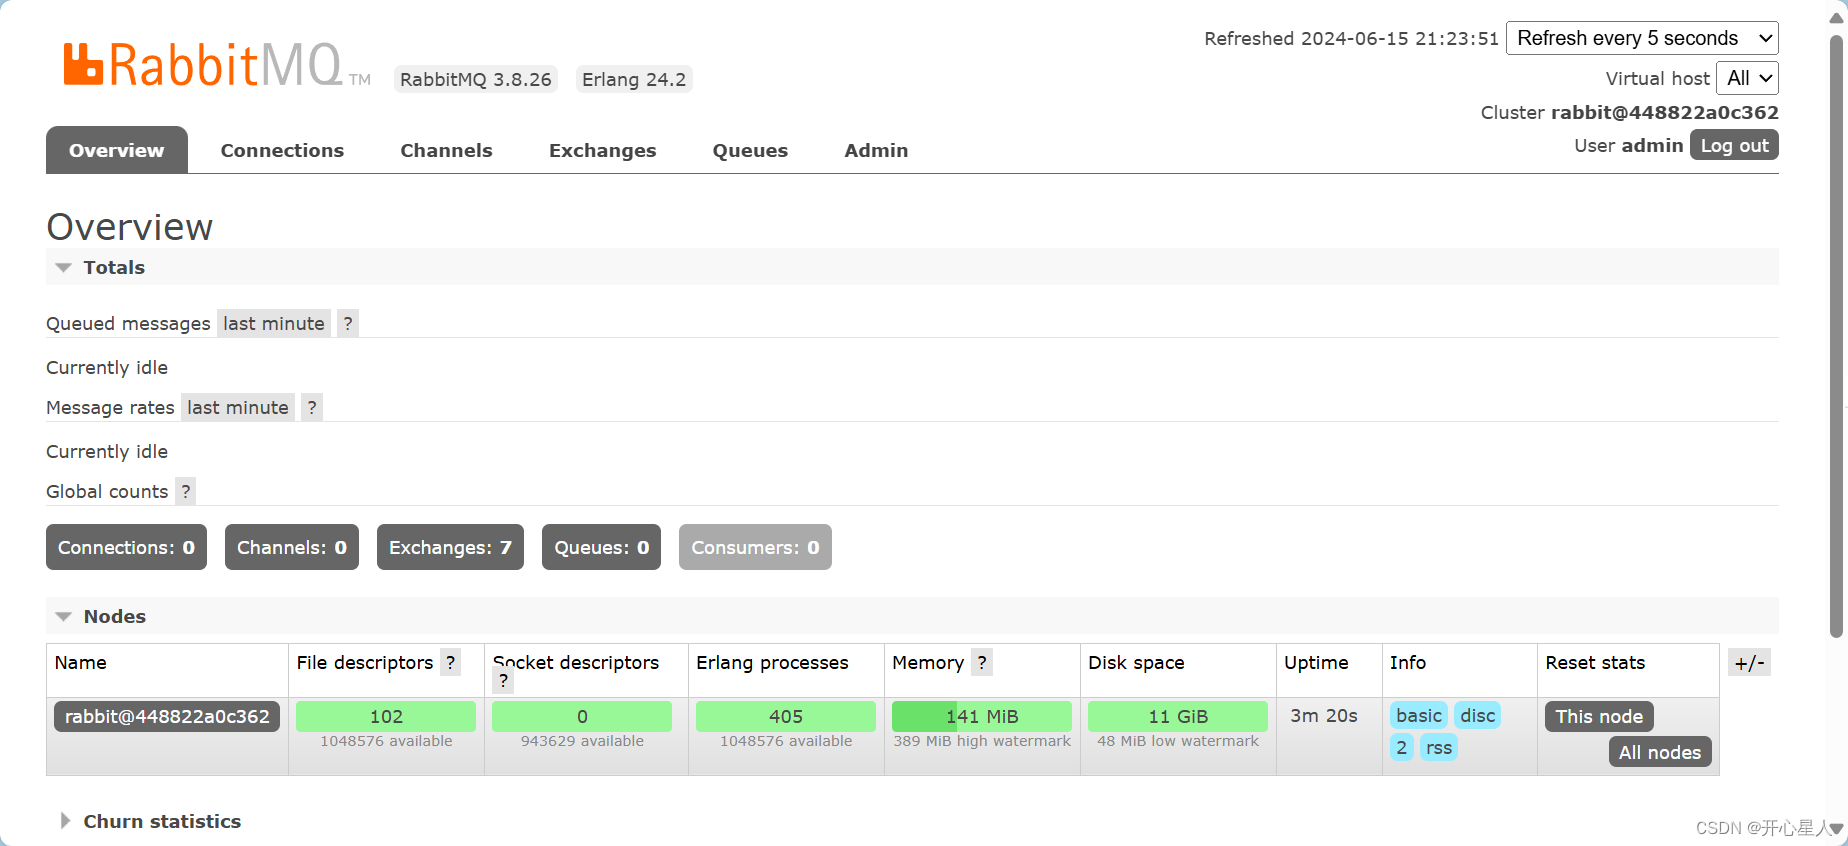Log out of admin user
Screen dimensions: 1848x846
[1734, 145]
